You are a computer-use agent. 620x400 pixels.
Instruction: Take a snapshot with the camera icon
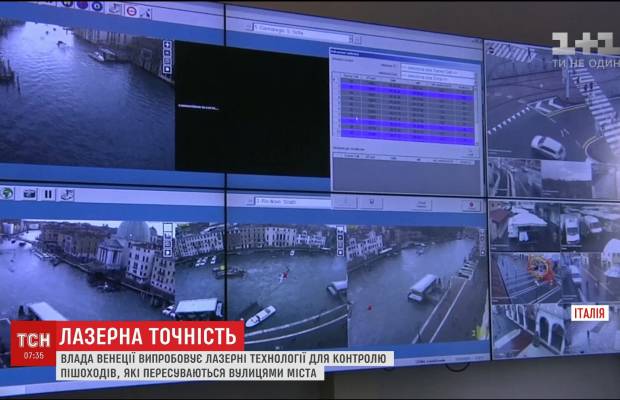[30, 194]
